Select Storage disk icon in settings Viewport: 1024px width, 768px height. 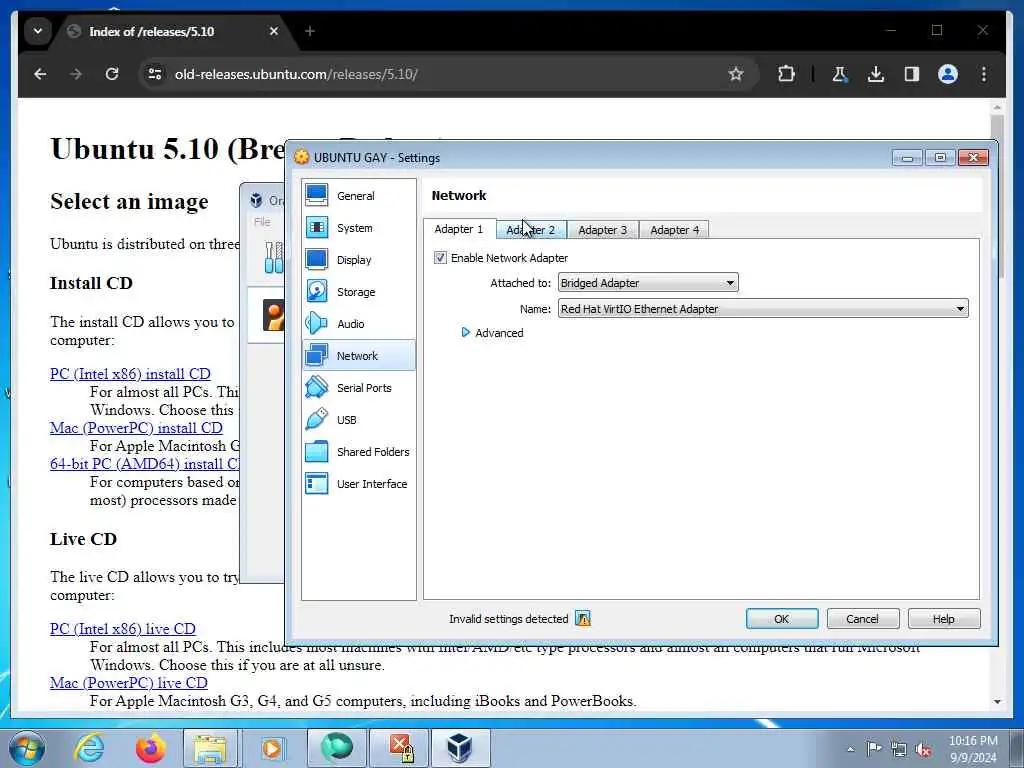[x=317, y=291]
